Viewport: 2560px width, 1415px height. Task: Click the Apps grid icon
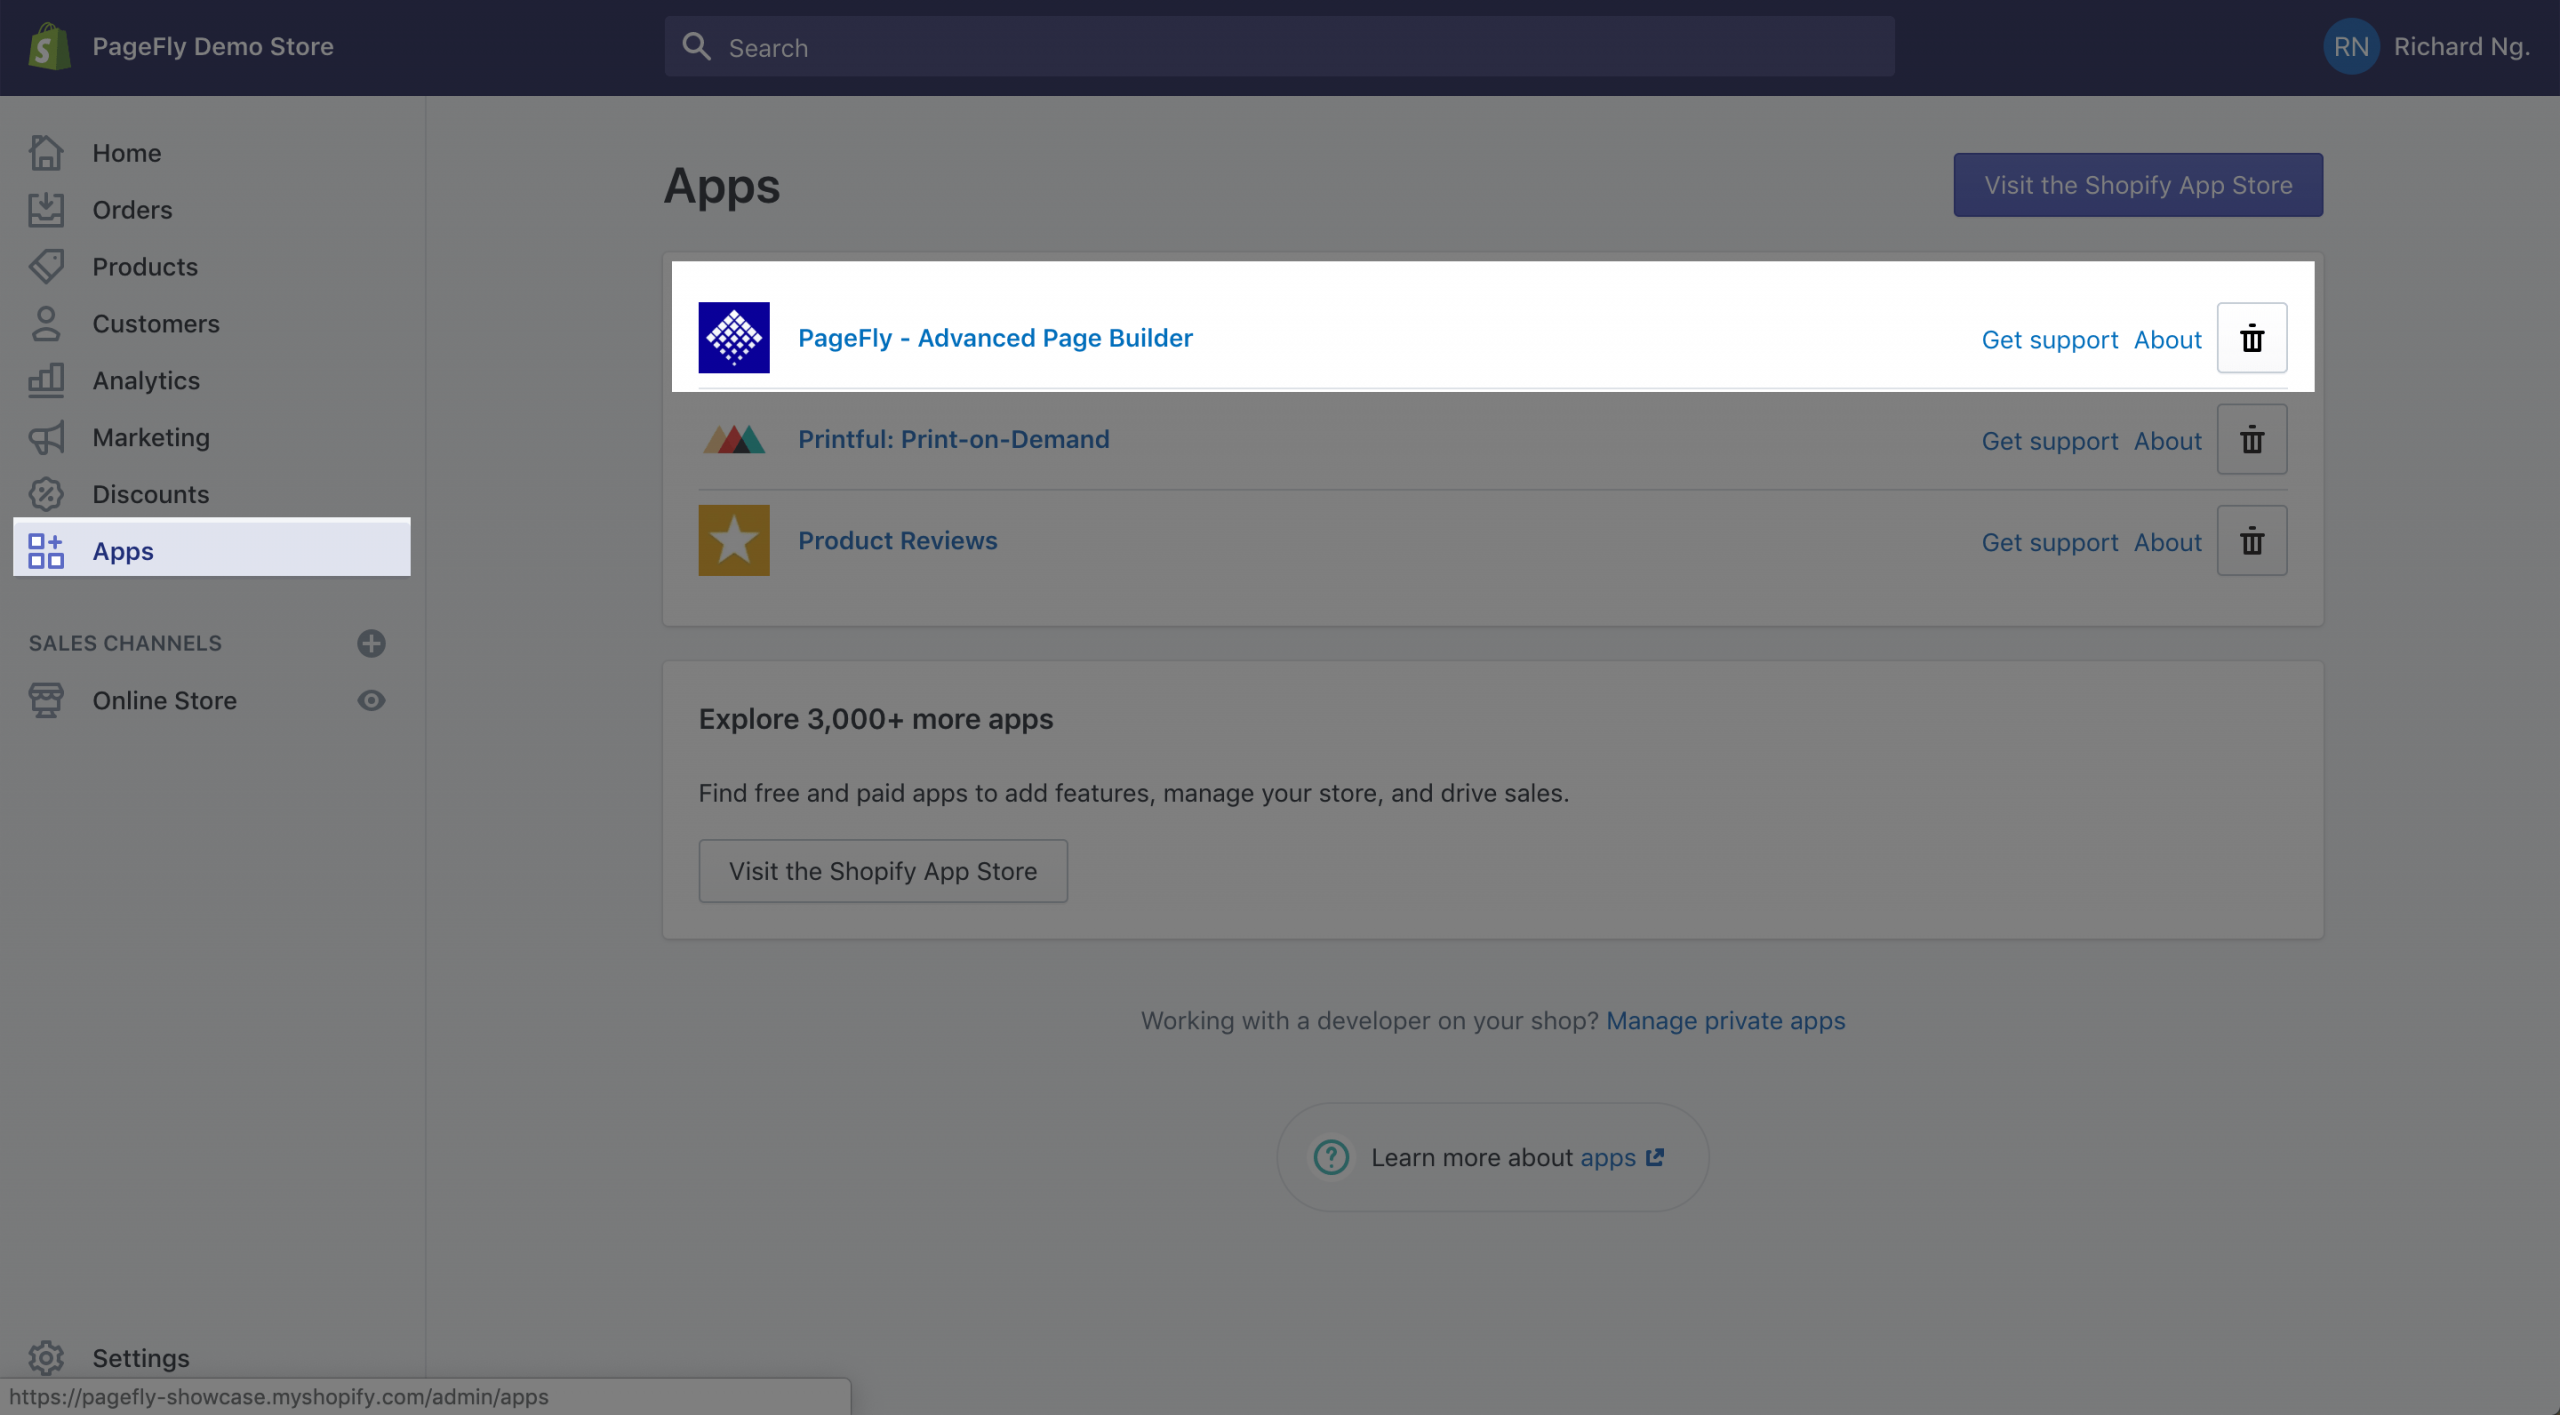coord(46,551)
